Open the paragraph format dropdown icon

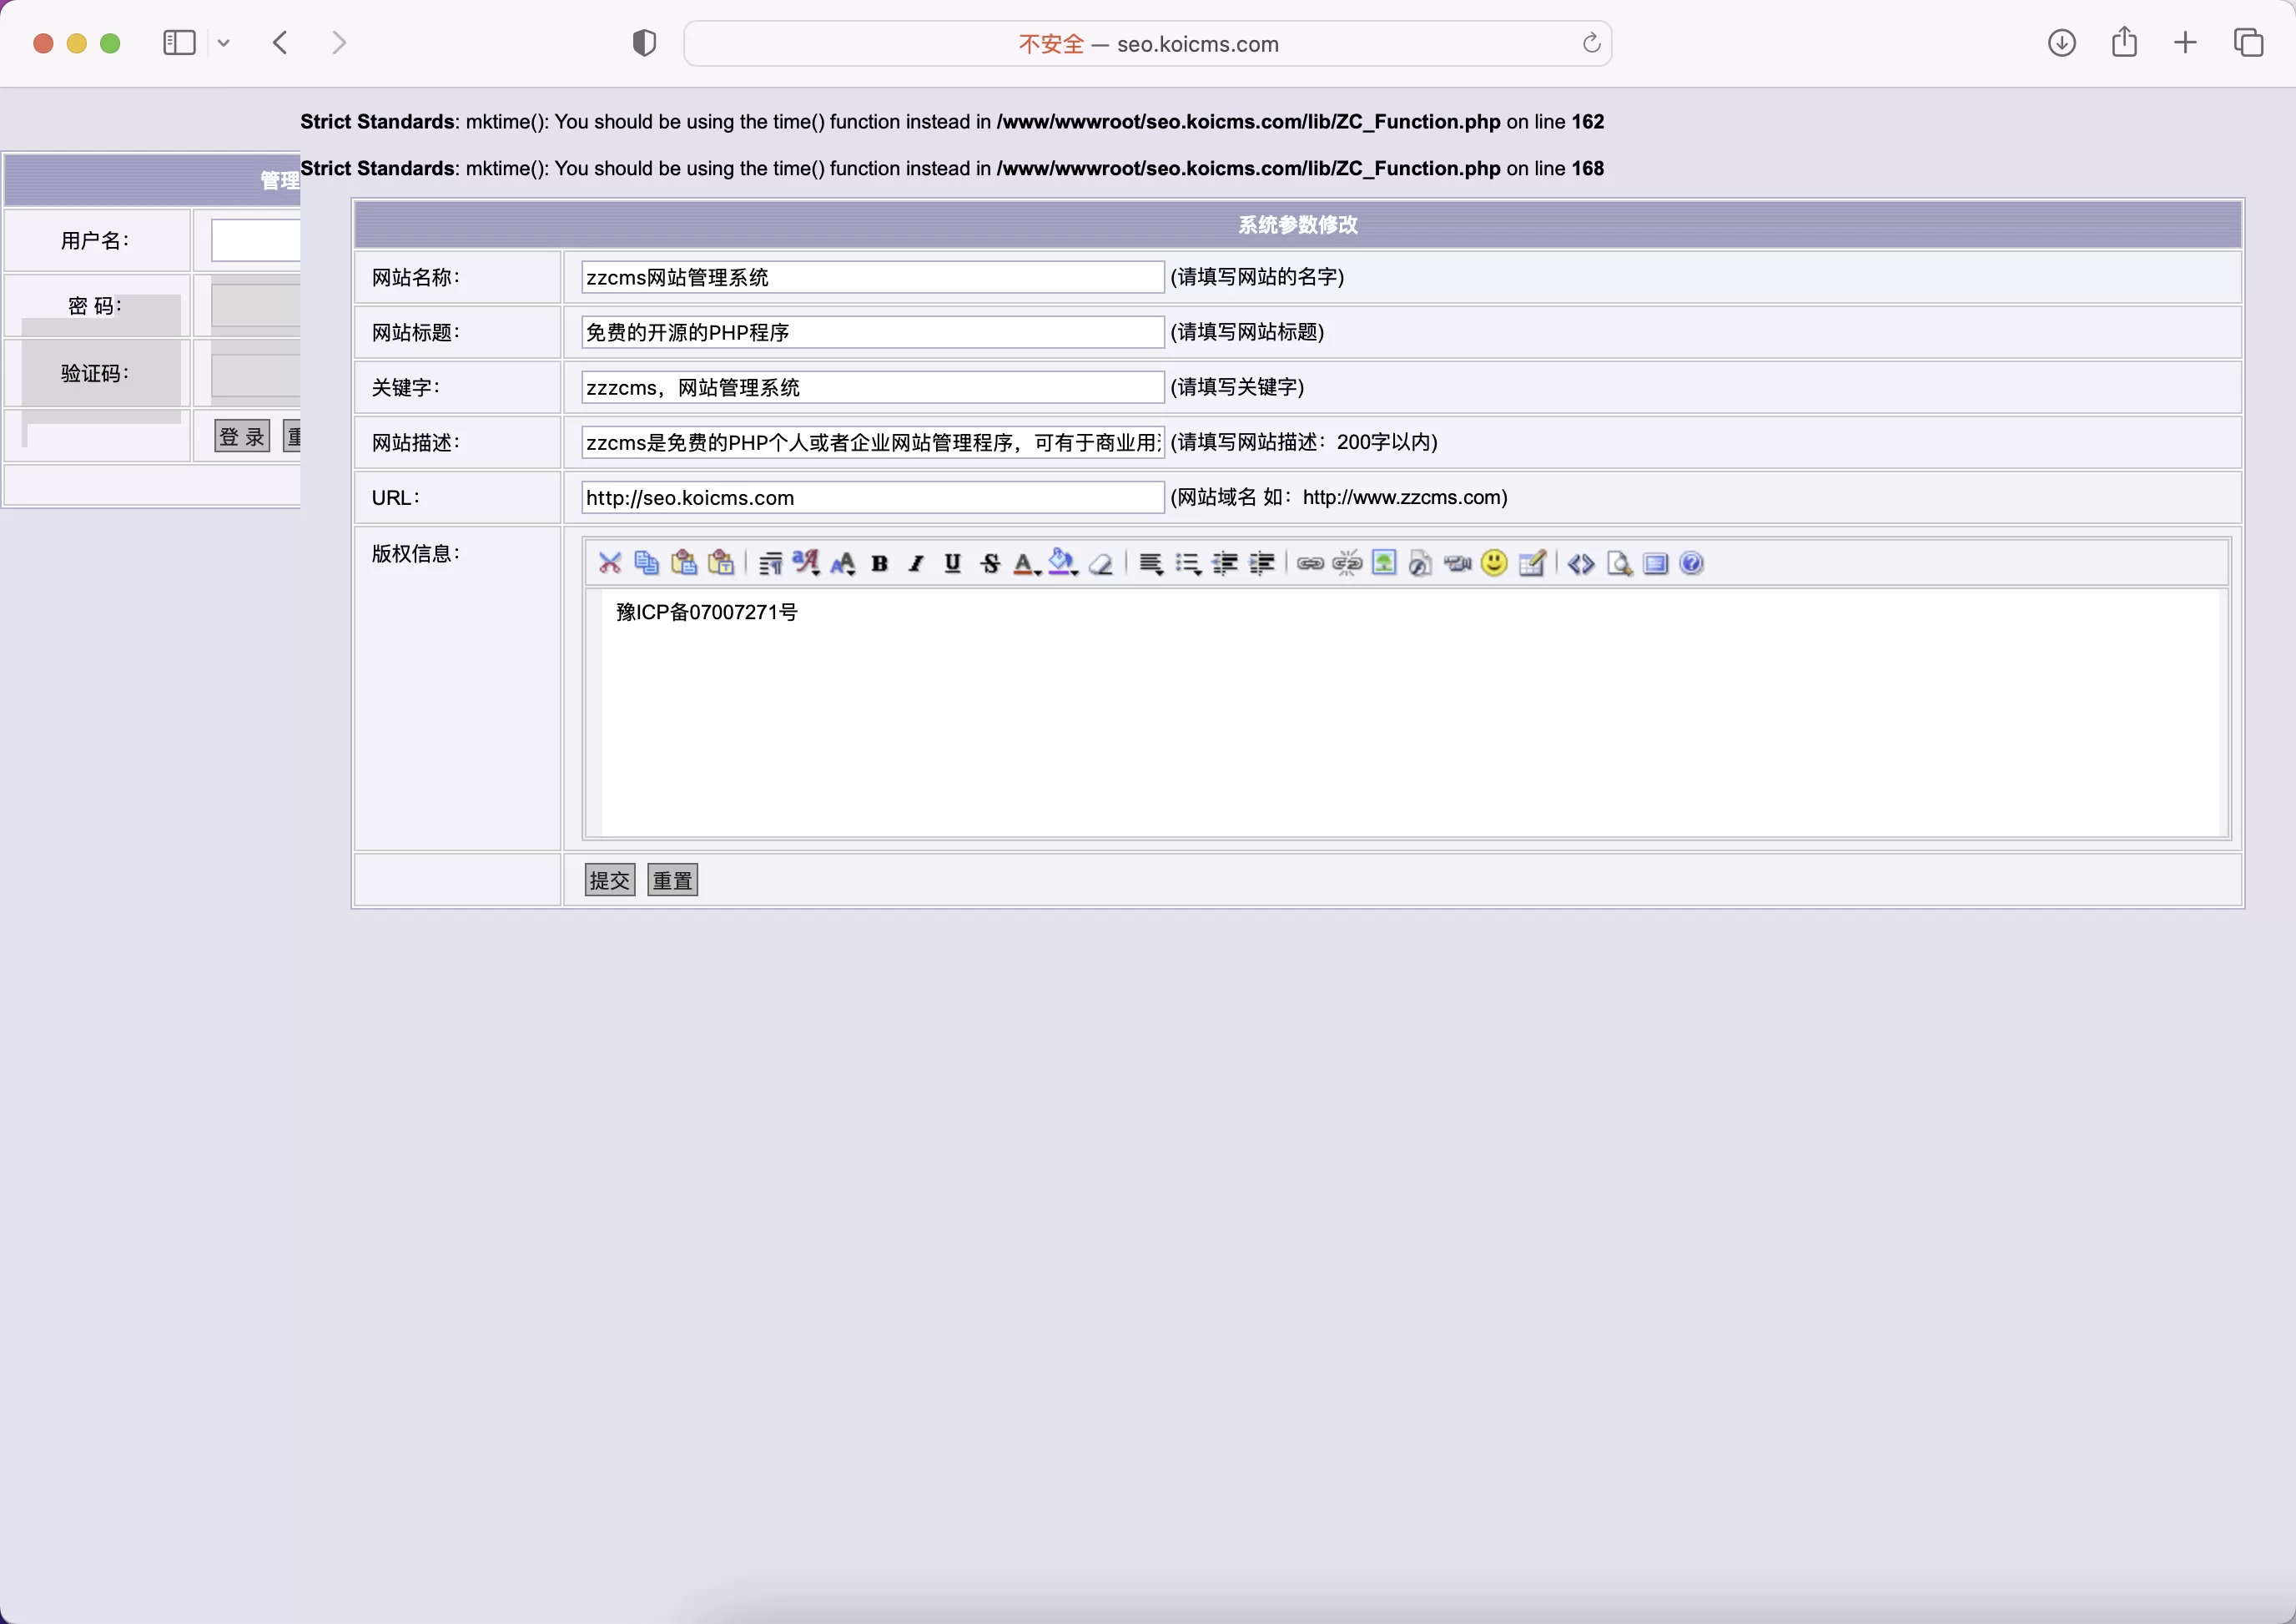click(x=770, y=563)
